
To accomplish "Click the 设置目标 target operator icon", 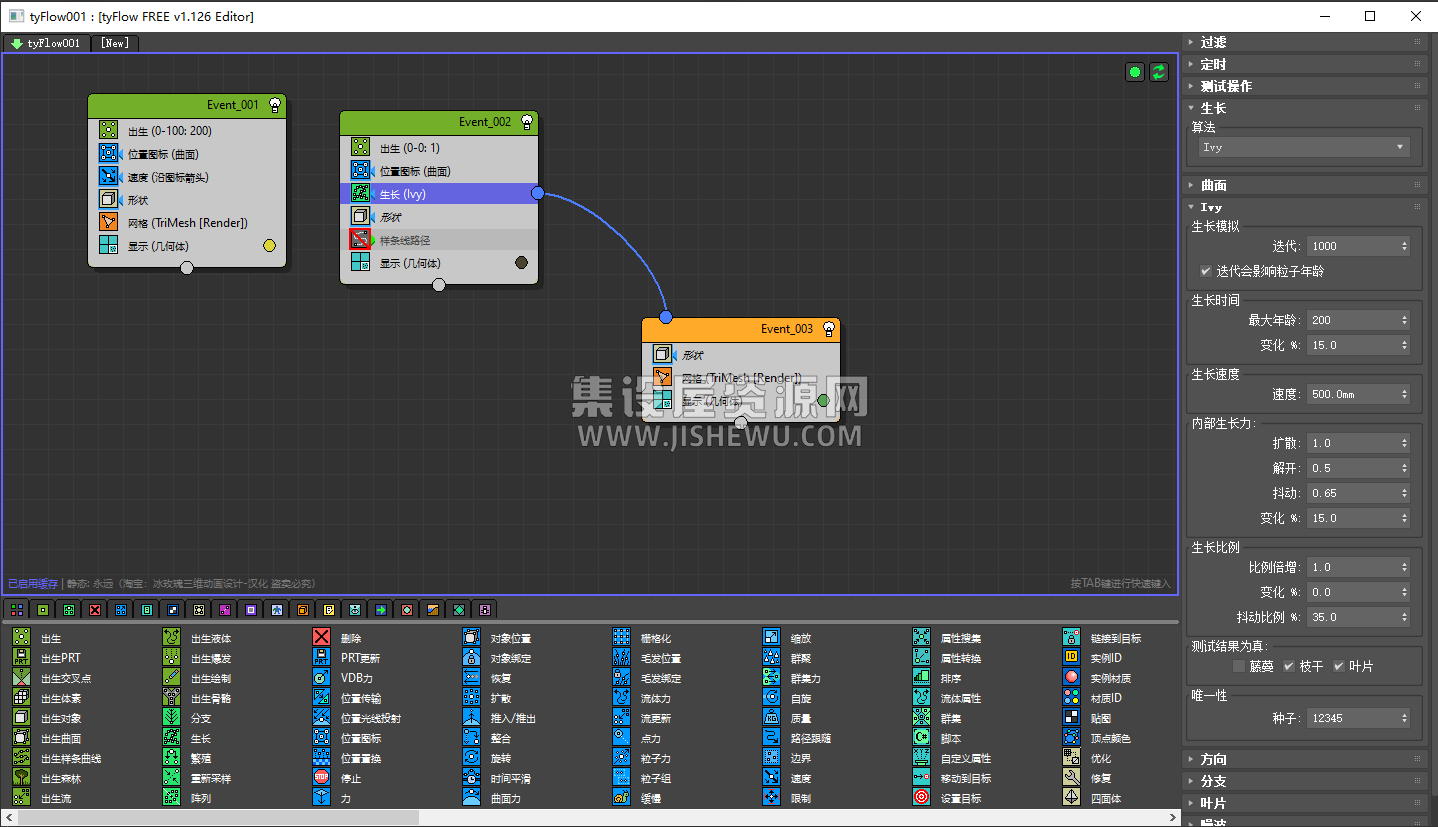I will pyautogui.click(x=921, y=798).
